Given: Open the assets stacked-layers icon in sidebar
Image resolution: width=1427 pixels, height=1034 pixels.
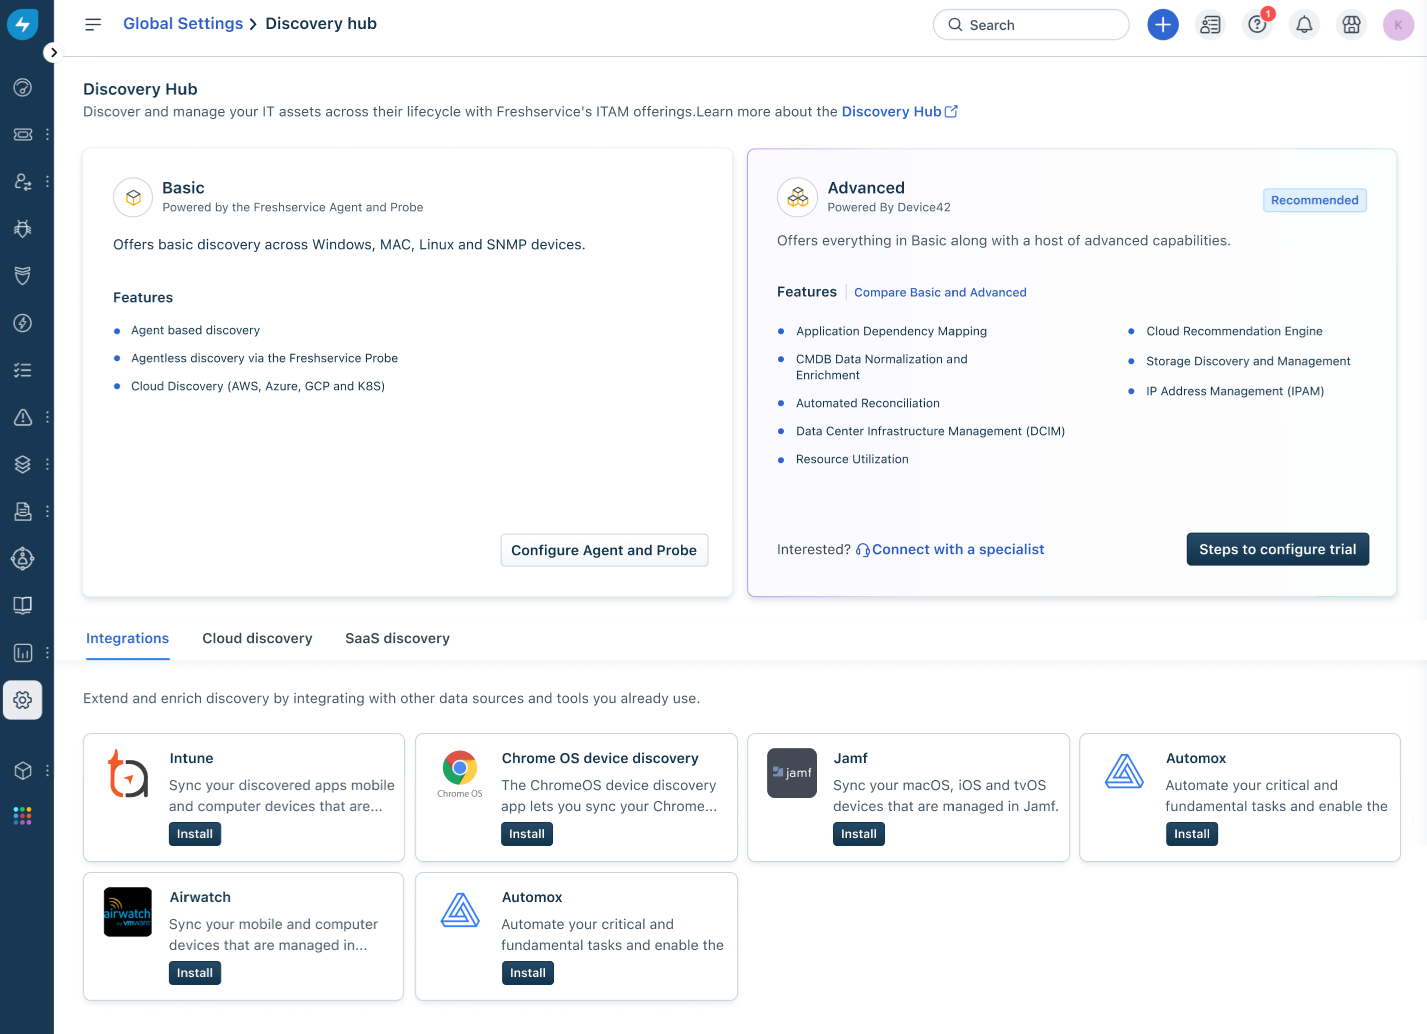Looking at the screenshot, I should 23,464.
